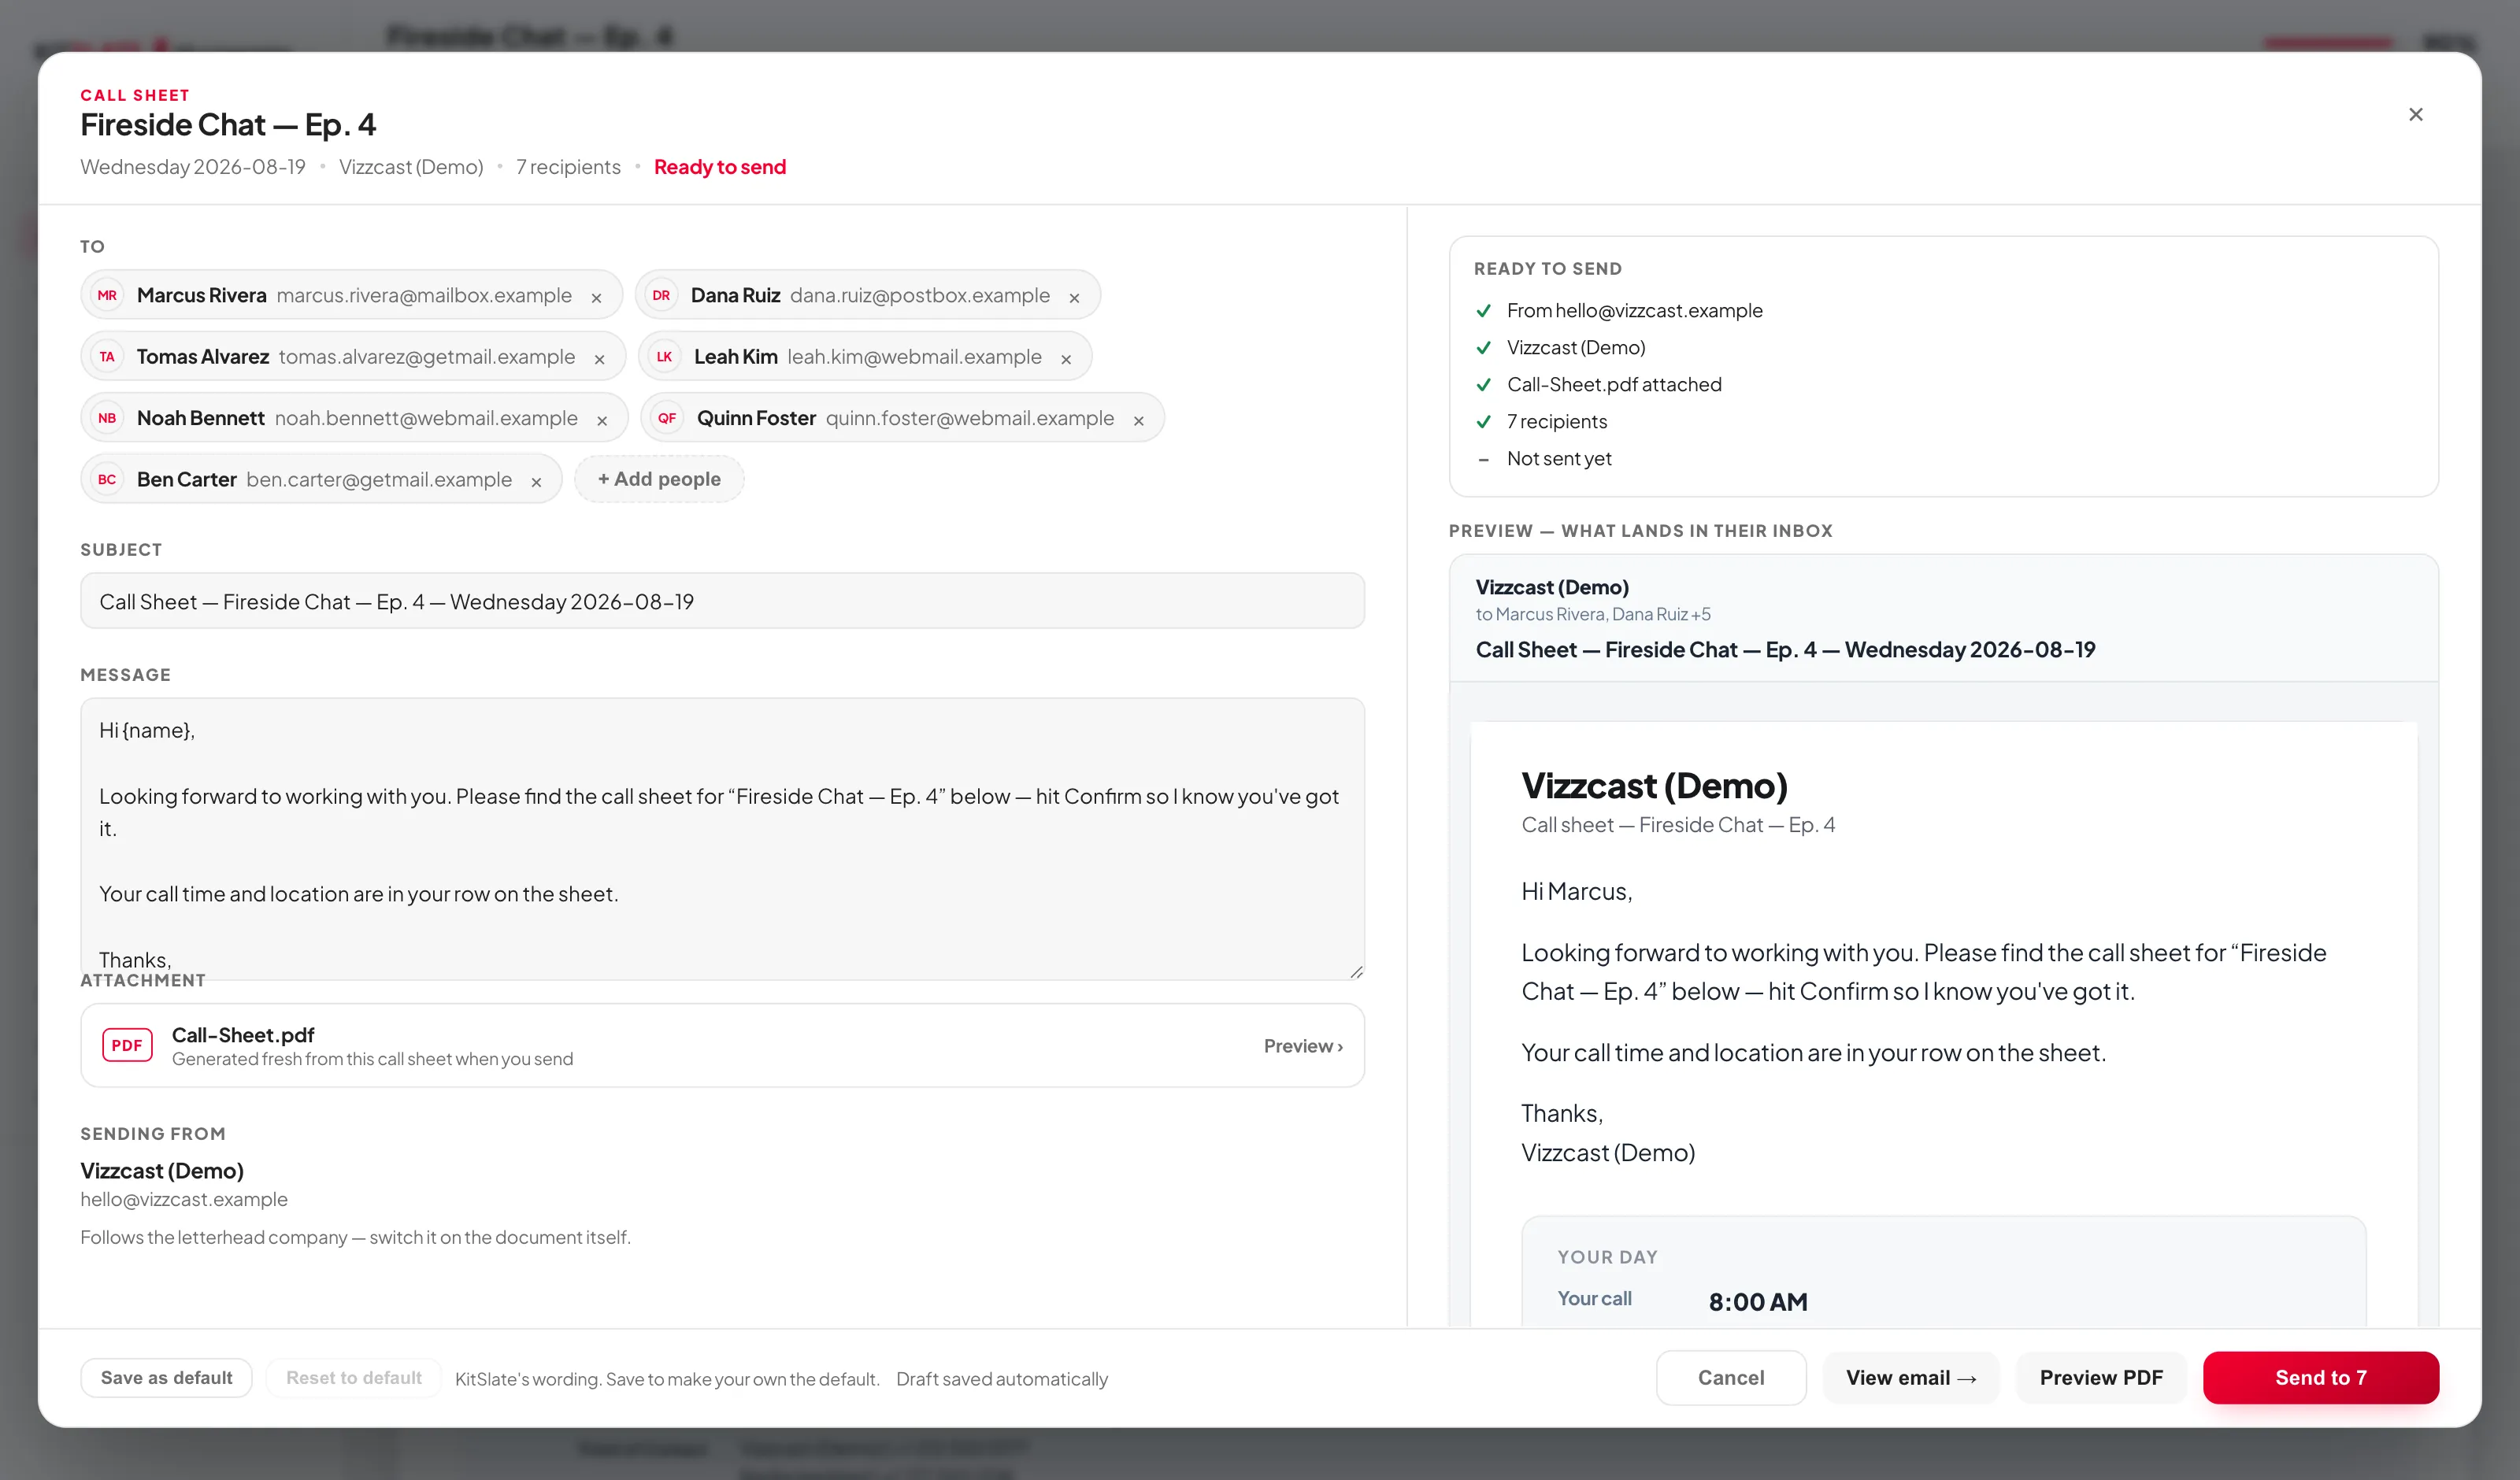Click the PDF attachment icon
The height and width of the screenshot is (1480, 2520).
pos(127,1045)
